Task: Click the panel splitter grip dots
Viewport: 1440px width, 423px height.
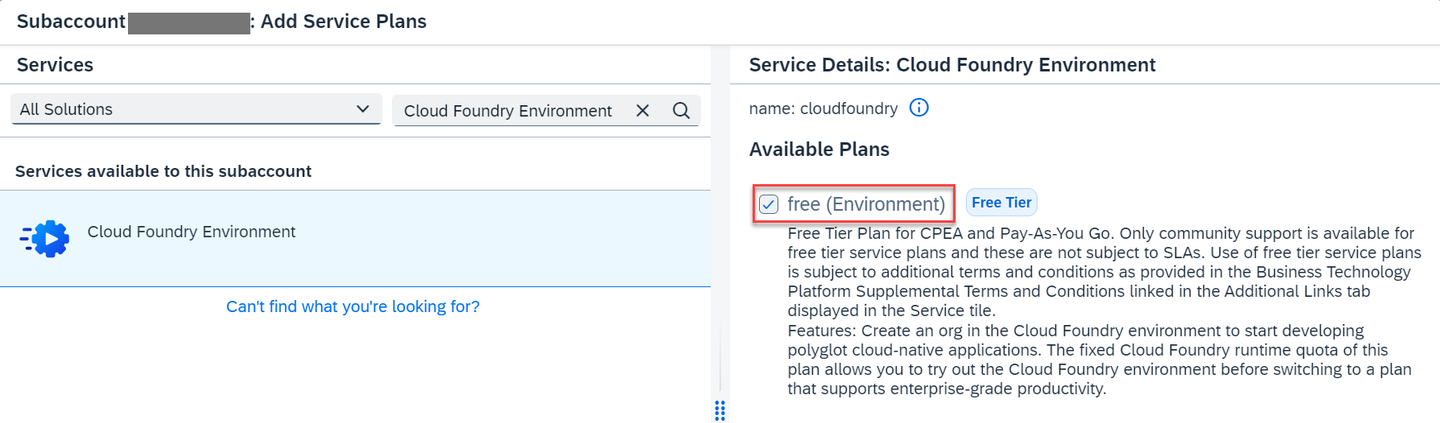Action: [720, 410]
